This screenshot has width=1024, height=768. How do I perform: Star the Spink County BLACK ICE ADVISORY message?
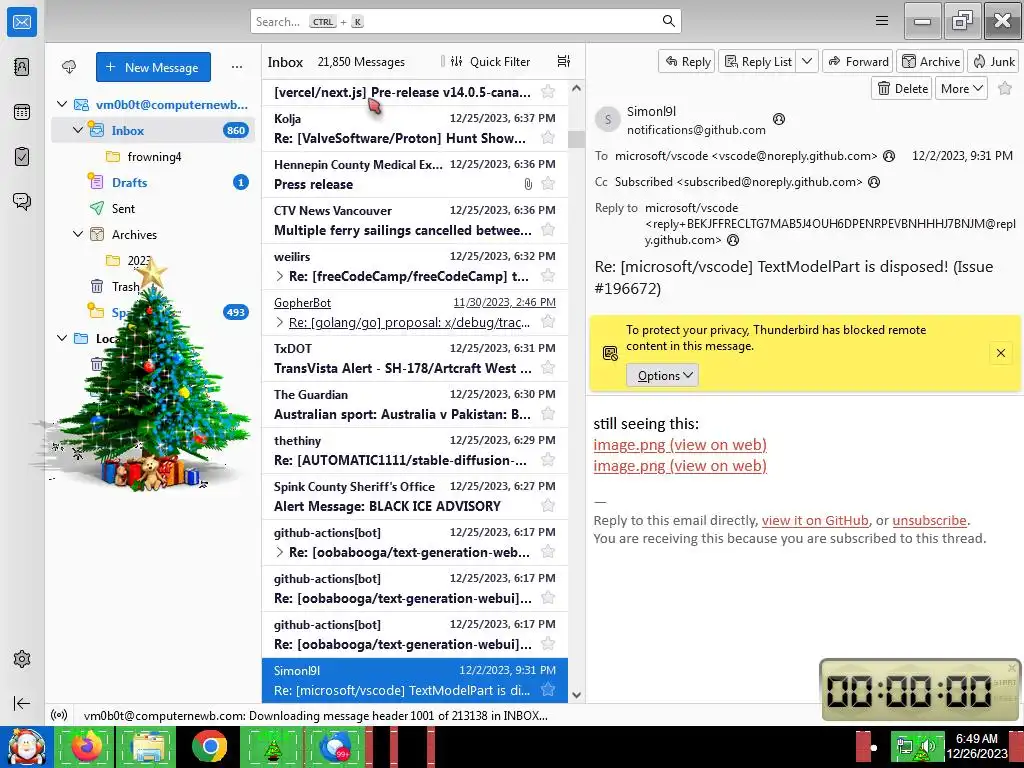548,506
